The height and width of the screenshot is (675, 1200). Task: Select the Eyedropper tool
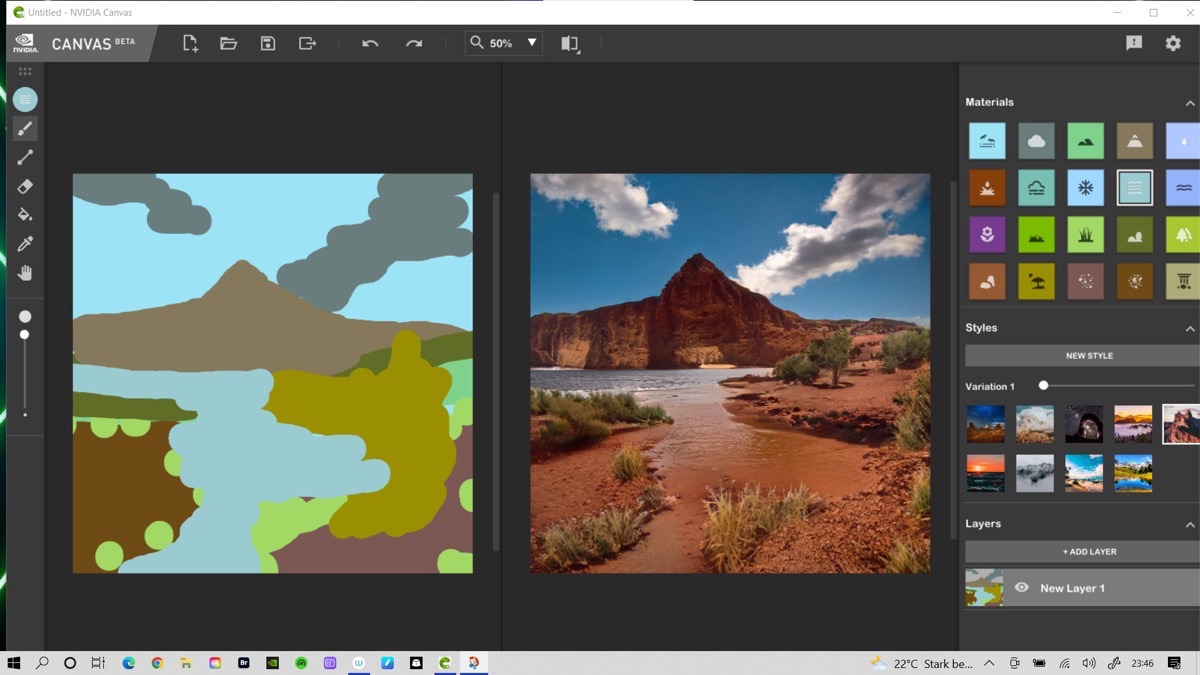click(25, 244)
